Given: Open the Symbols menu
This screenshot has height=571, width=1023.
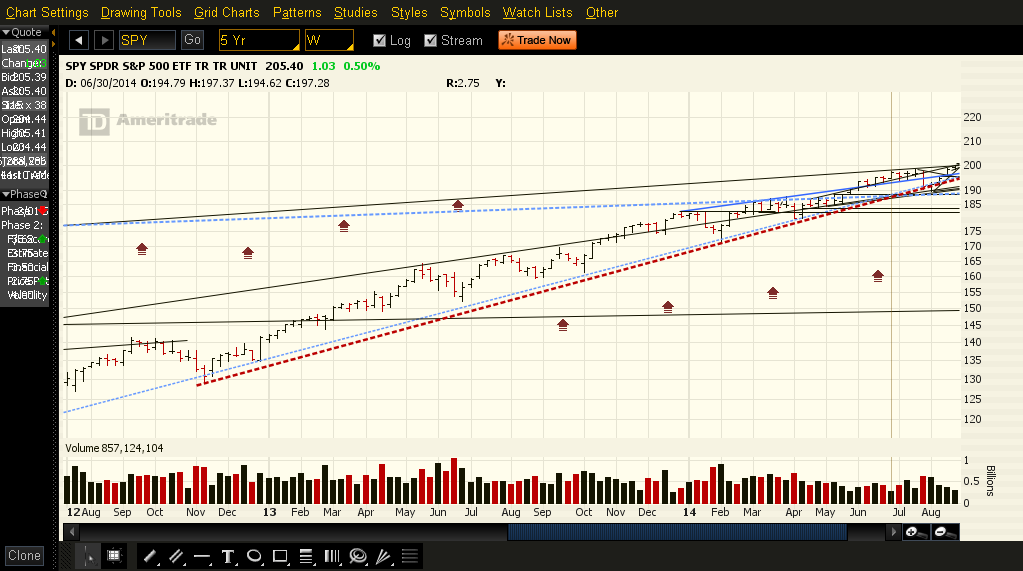Looking at the screenshot, I should tap(465, 12).
